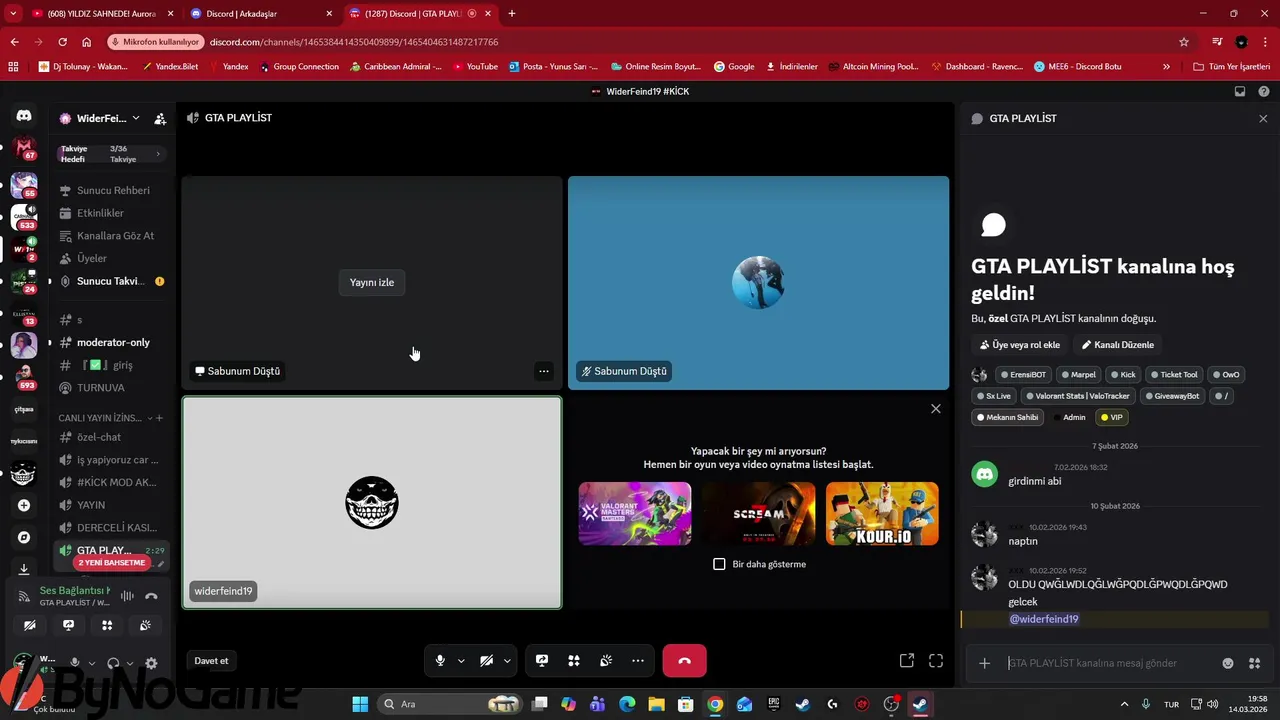Mute microphone in the user panel
Viewport: 1280px width, 720px height.
pyautogui.click(x=75, y=663)
